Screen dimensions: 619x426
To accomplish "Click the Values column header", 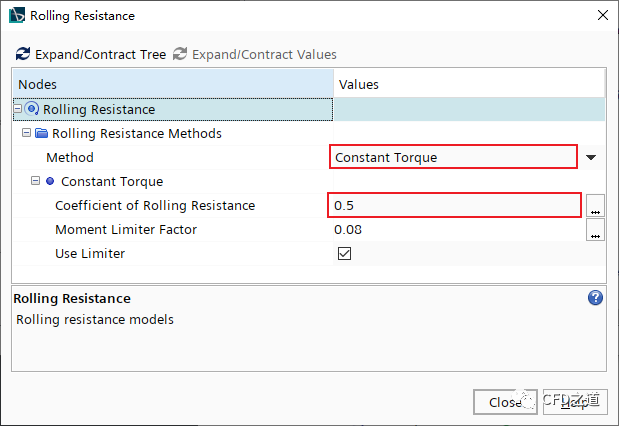I will coord(468,84).
